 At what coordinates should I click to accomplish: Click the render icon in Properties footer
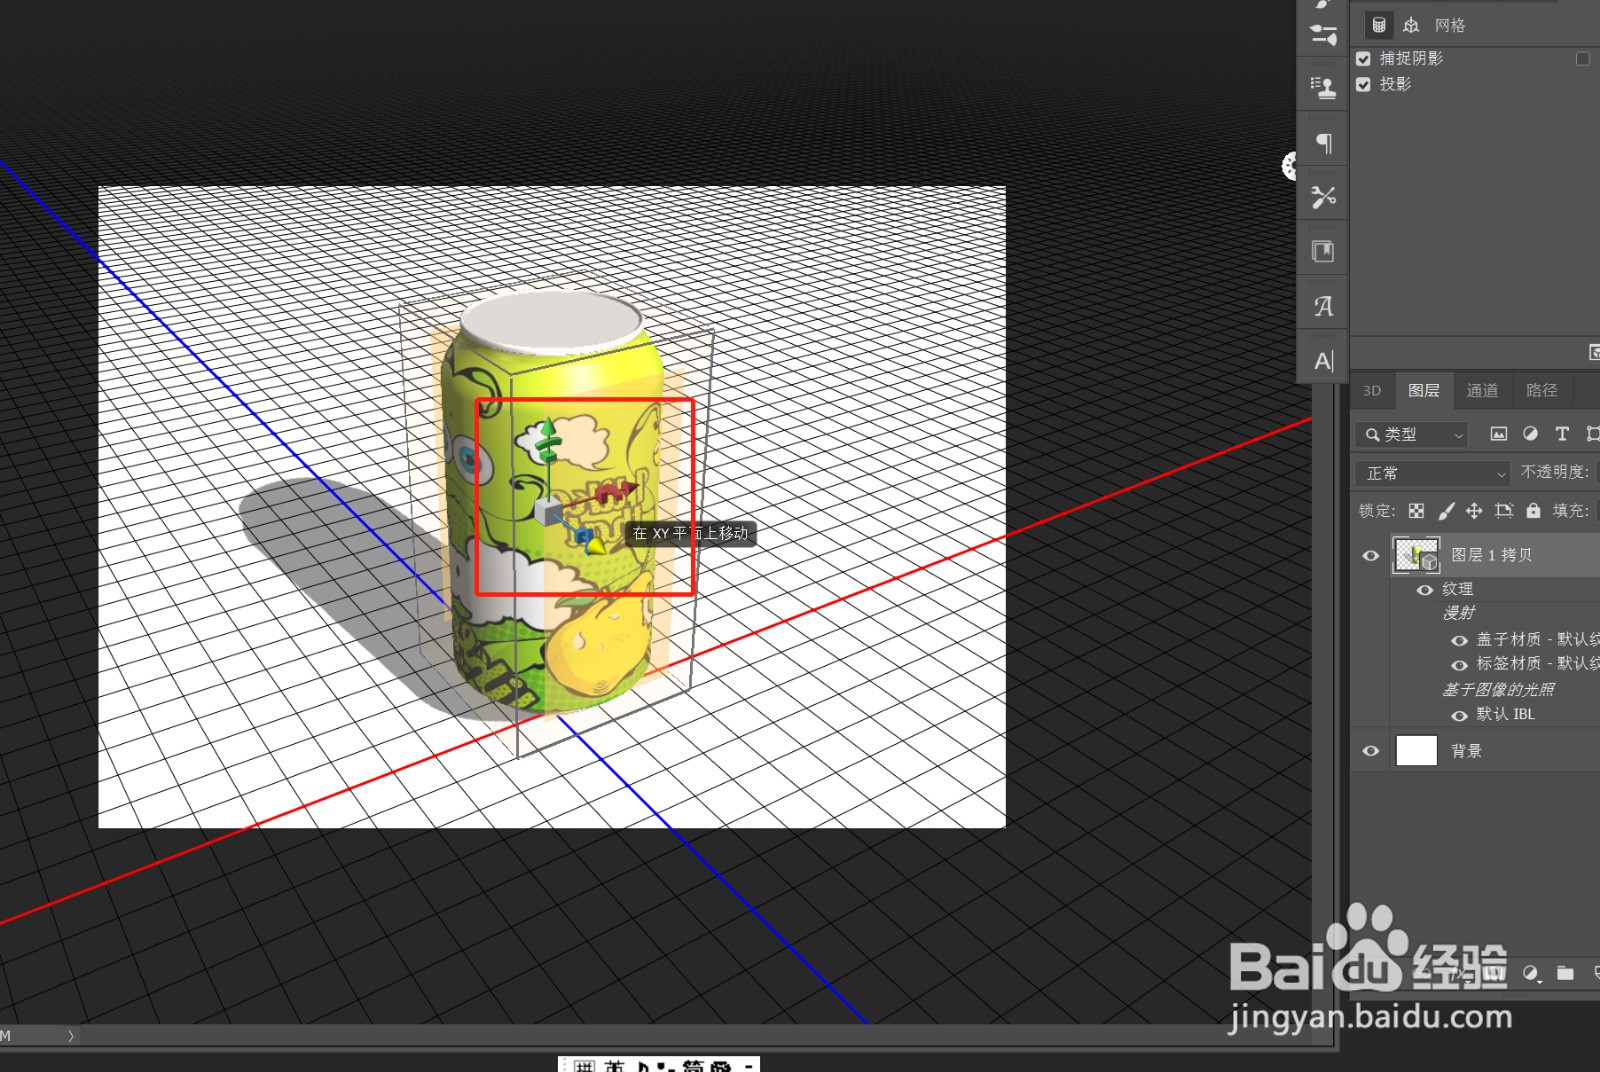1594,352
